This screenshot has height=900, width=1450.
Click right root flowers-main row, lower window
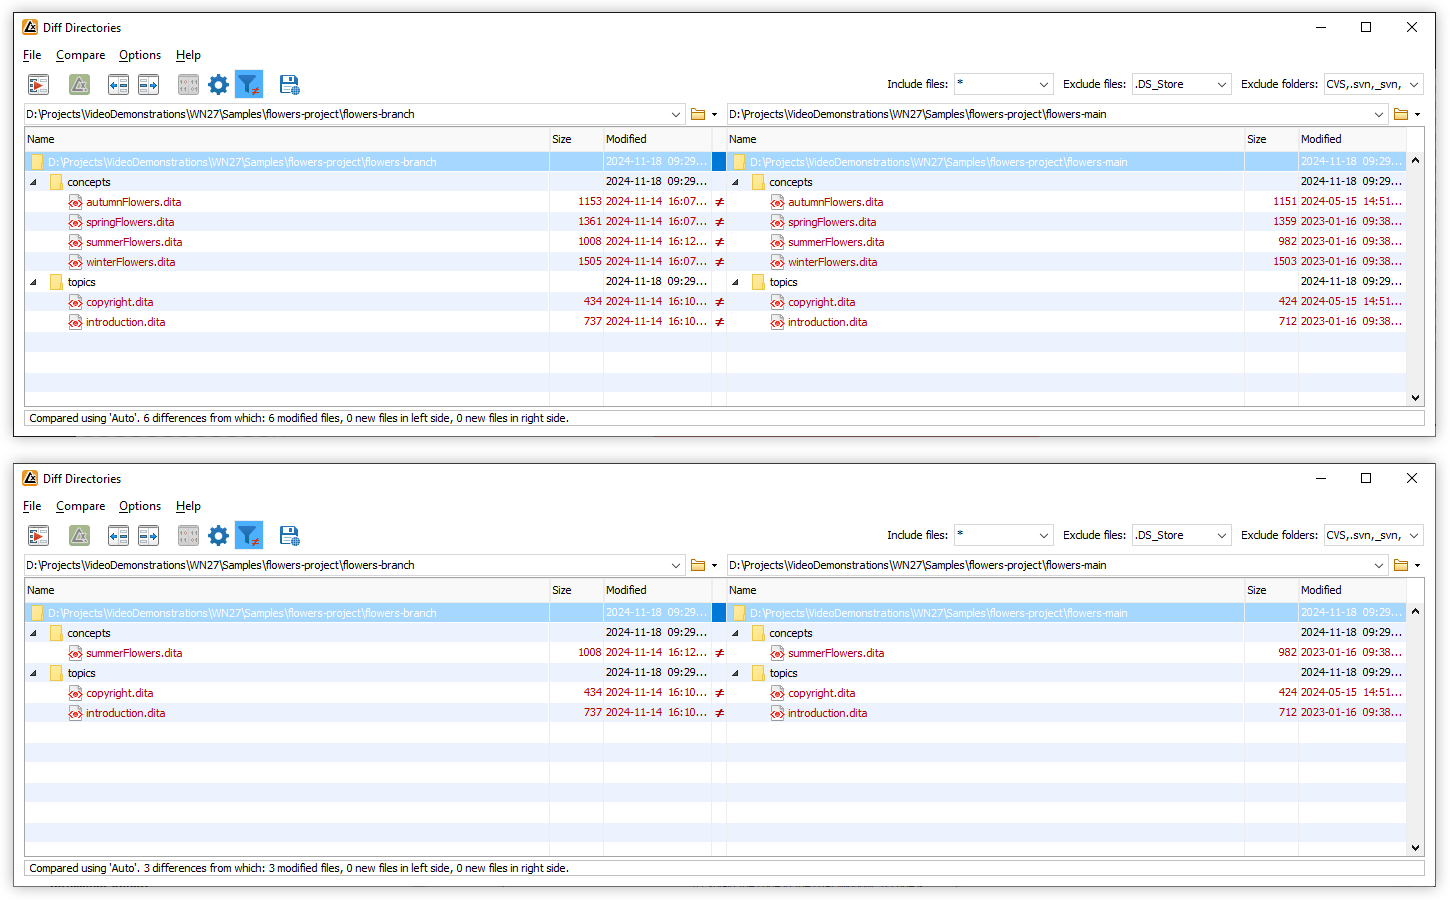[1066, 613]
